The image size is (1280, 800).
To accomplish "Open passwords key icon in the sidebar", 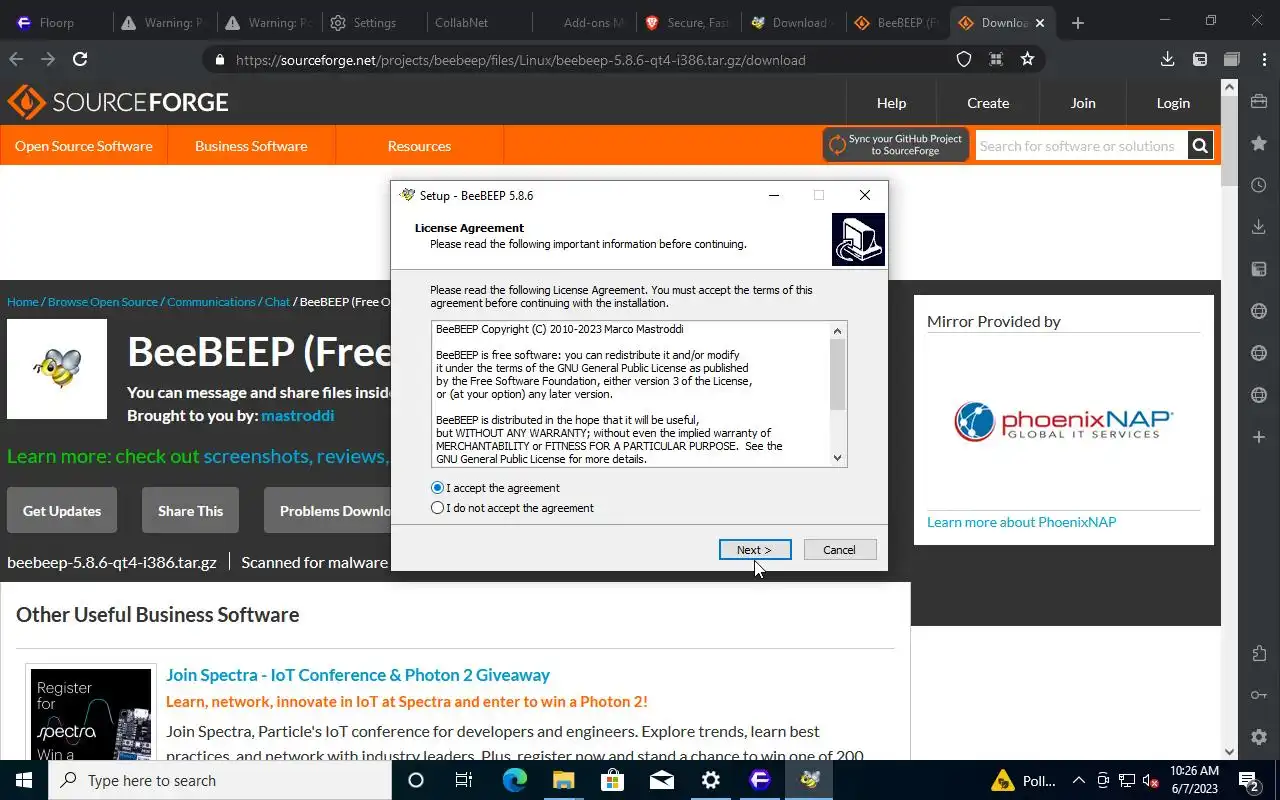I will point(1259,695).
